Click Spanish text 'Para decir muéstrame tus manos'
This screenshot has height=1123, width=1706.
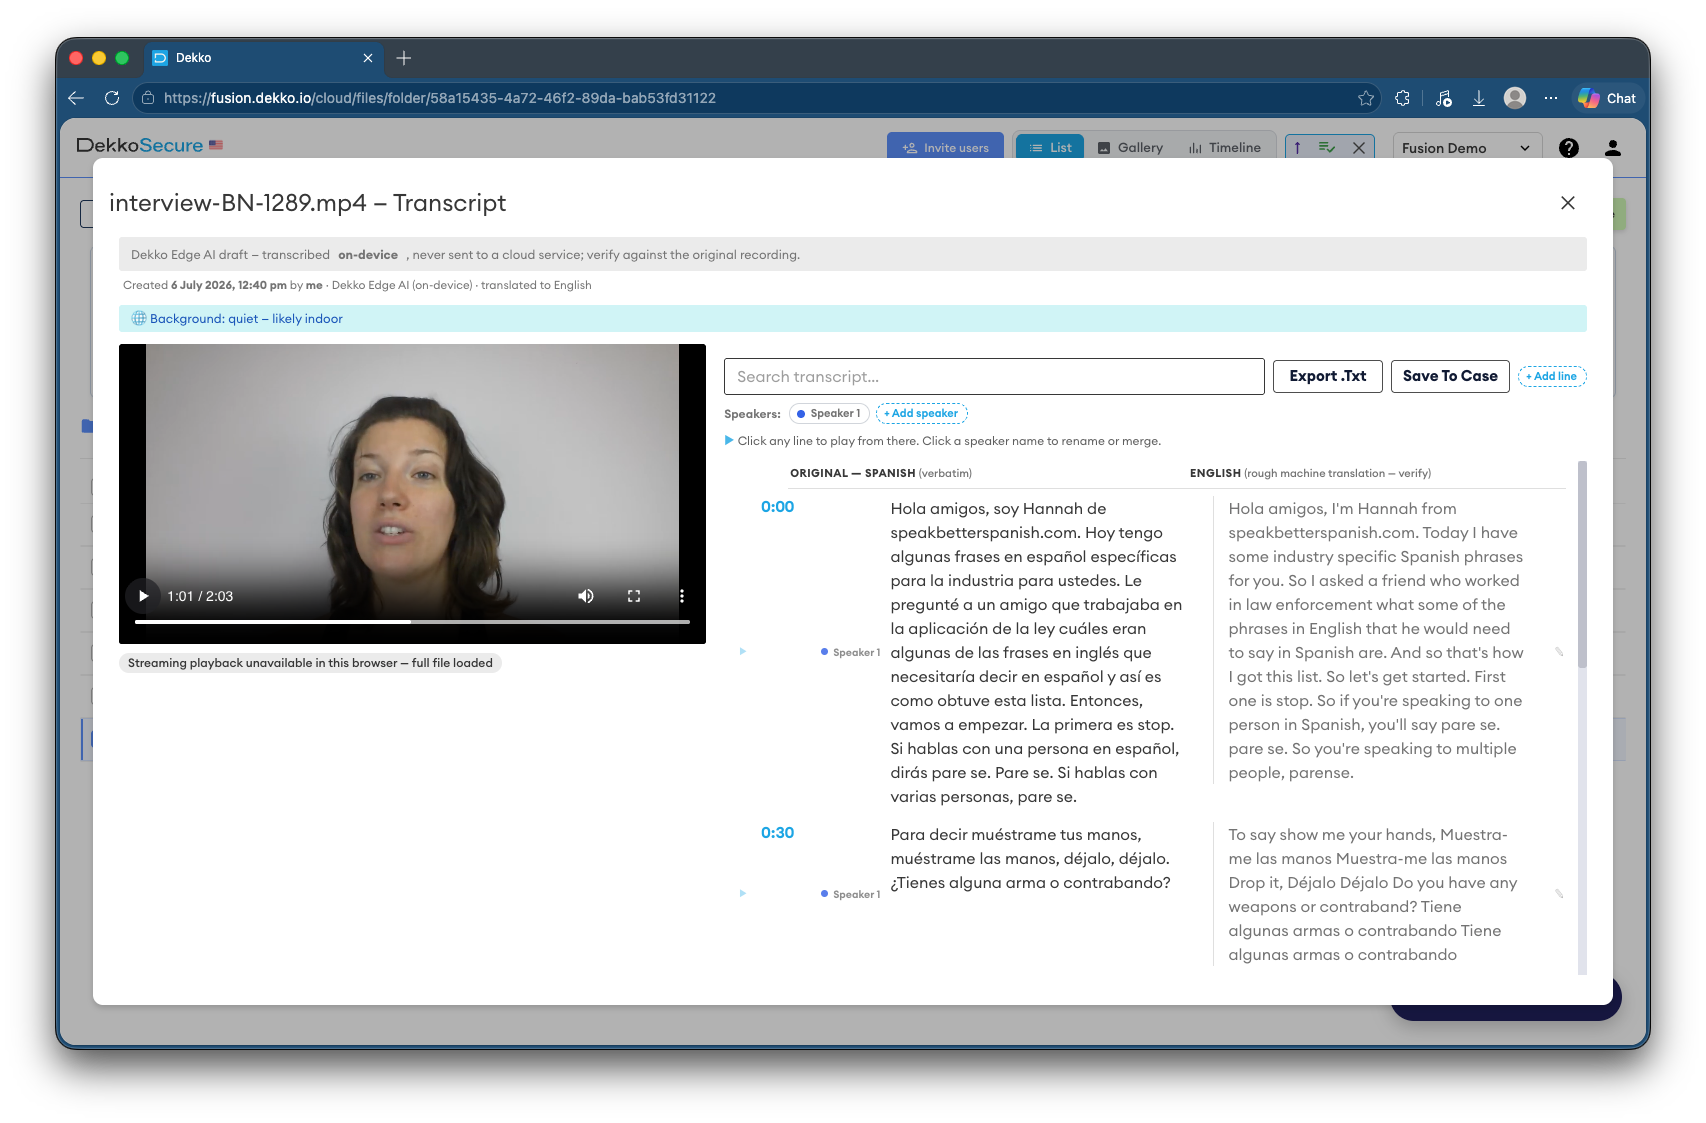coord(1031,859)
